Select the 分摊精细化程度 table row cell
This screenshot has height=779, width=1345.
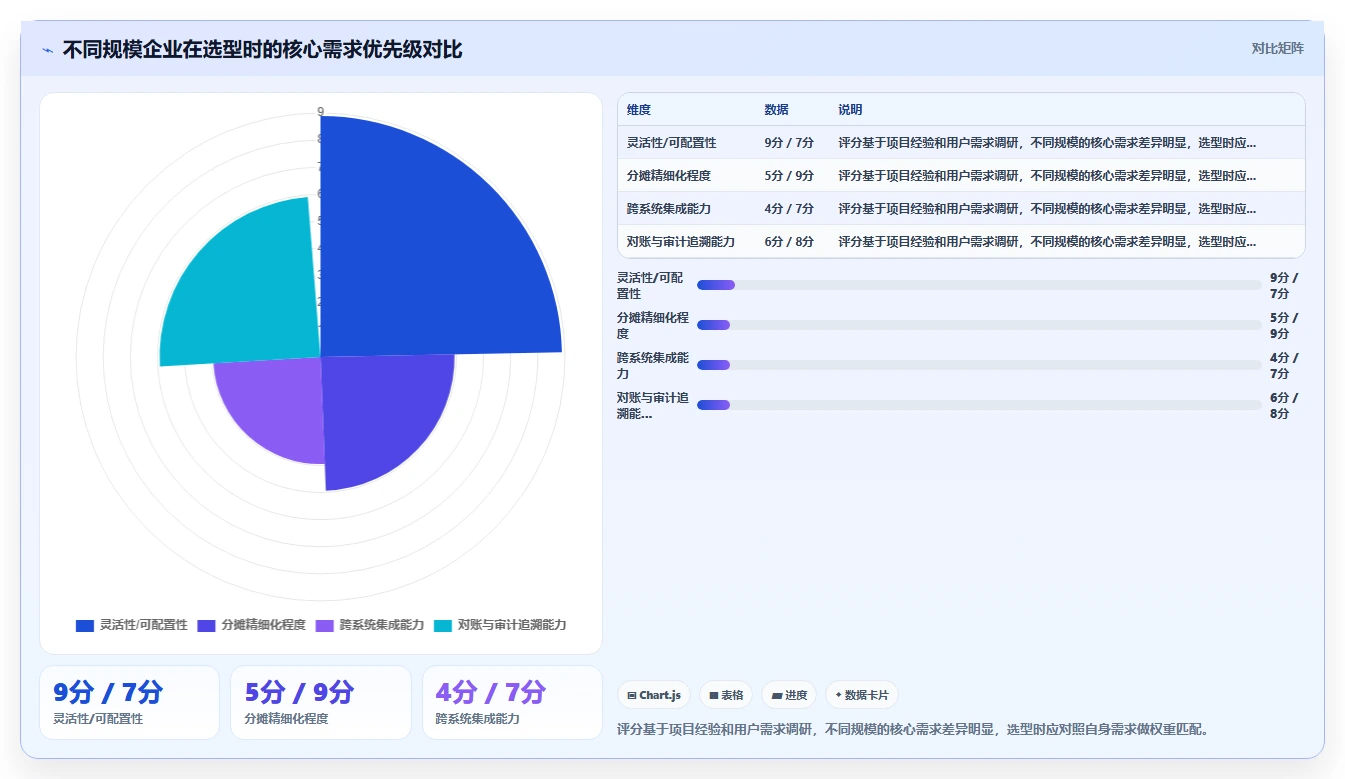(668, 176)
